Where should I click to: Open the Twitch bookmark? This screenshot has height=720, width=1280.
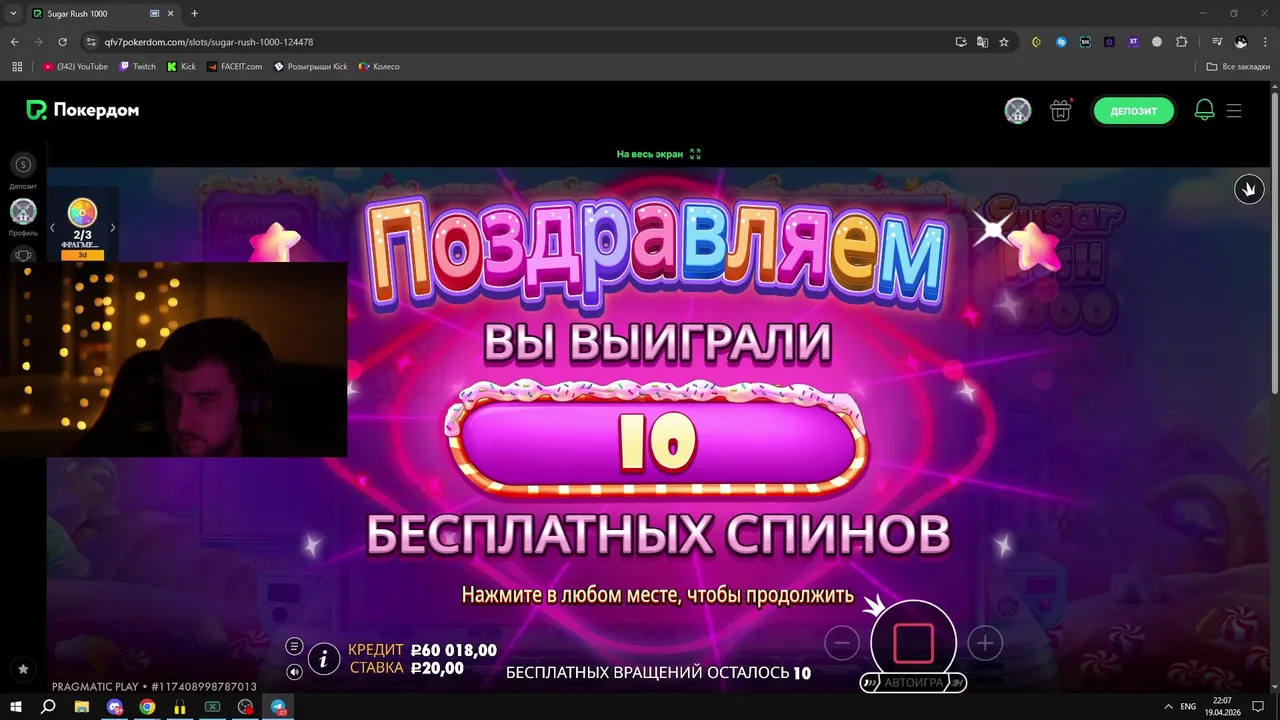137,67
